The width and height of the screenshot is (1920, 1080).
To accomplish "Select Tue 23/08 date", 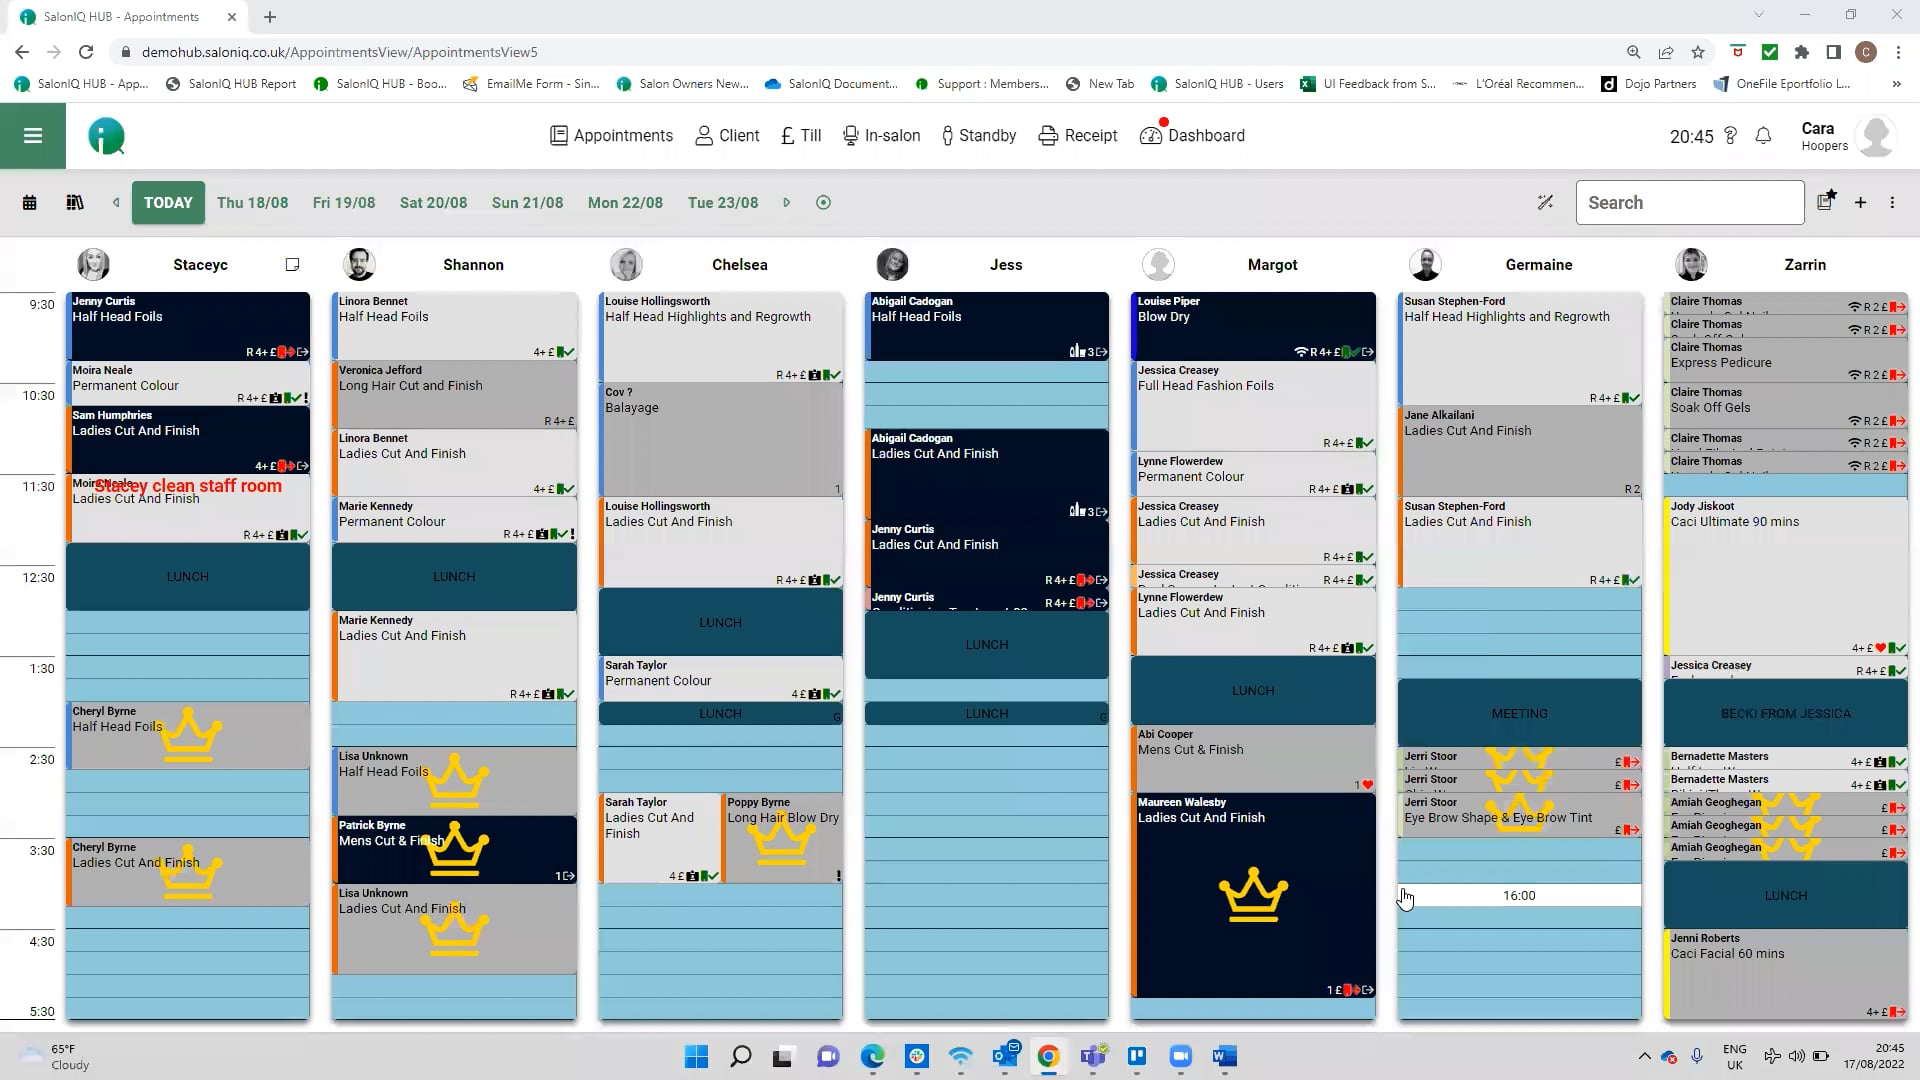I will [723, 203].
